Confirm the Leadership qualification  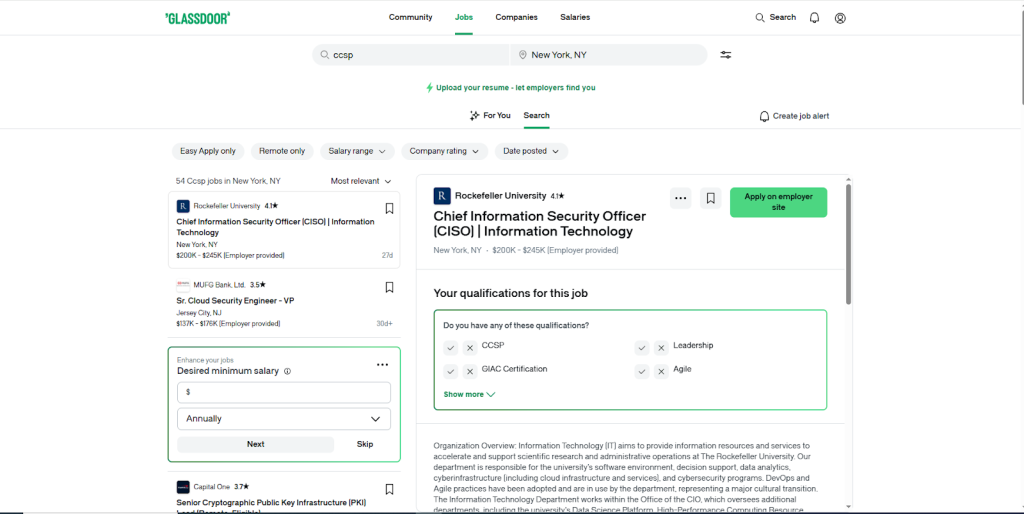[642, 348]
